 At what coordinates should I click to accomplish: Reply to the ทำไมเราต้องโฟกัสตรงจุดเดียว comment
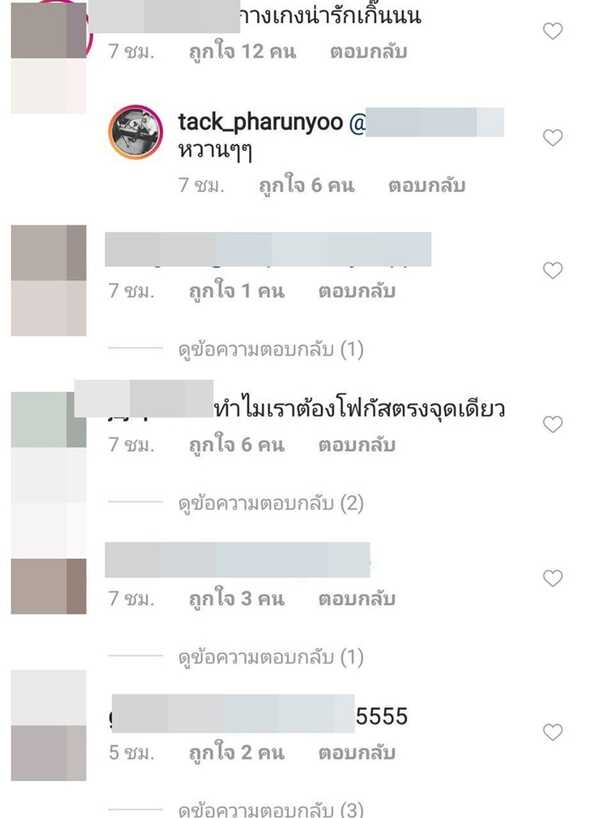[x=357, y=444]
